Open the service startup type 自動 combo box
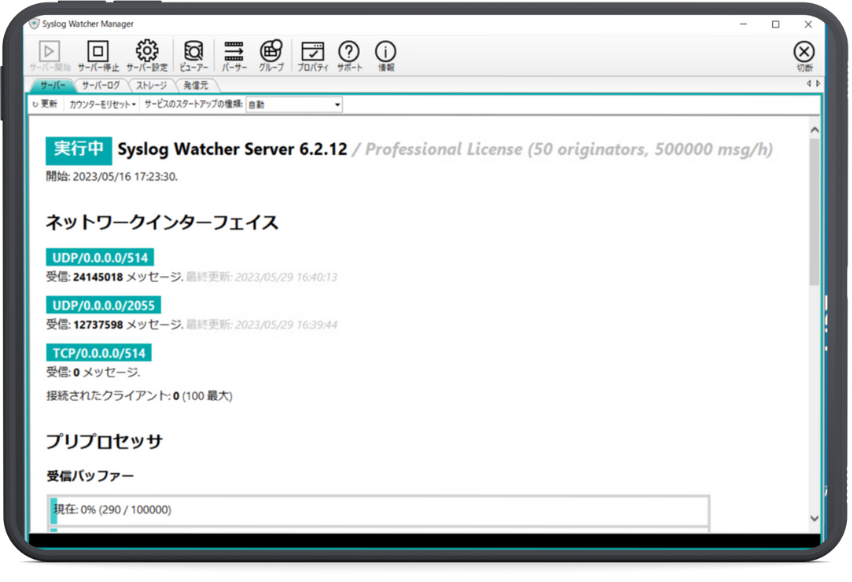Viewport: 852px width, 582px height. 294,104
